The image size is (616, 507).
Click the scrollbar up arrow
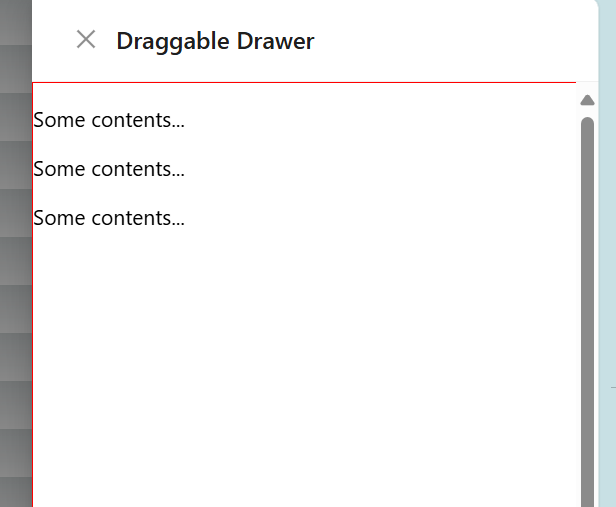587,100
